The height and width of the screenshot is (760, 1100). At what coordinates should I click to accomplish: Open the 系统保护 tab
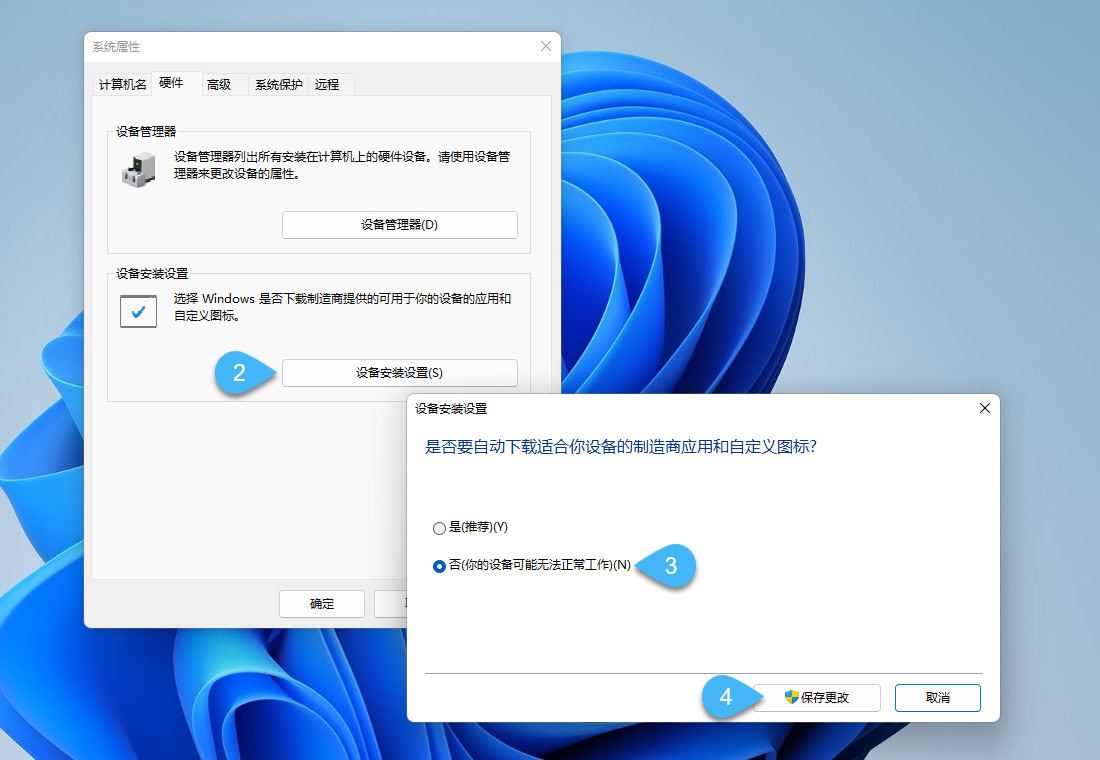[277, 84]
